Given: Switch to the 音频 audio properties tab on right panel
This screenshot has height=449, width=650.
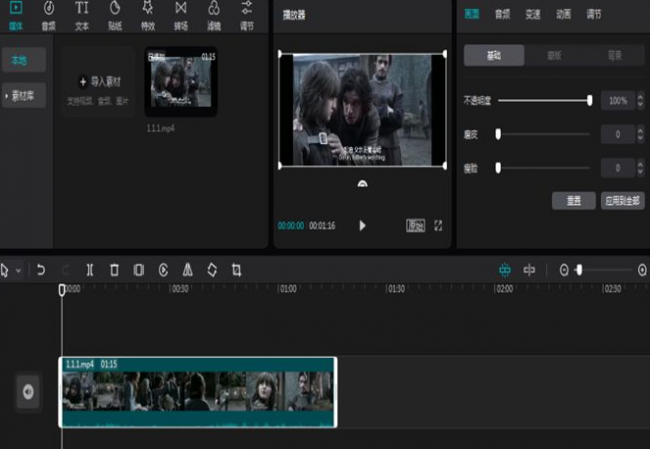Looking at the screenshot, I should [502, 15].
